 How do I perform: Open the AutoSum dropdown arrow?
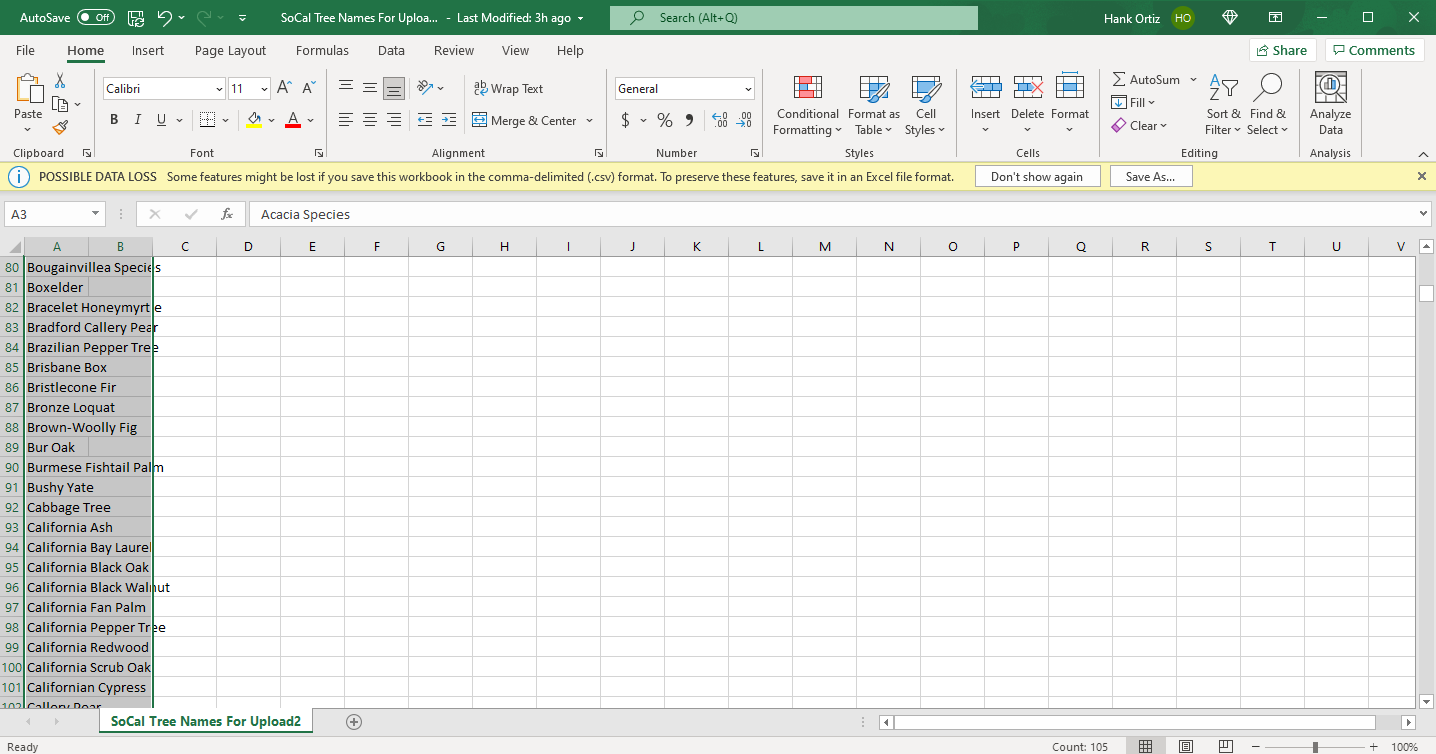(x=1193, y=79)
